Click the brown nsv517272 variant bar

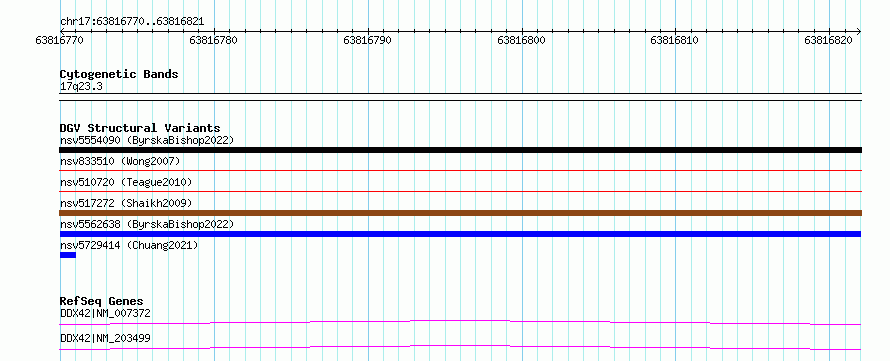click(x=460, y=213)
